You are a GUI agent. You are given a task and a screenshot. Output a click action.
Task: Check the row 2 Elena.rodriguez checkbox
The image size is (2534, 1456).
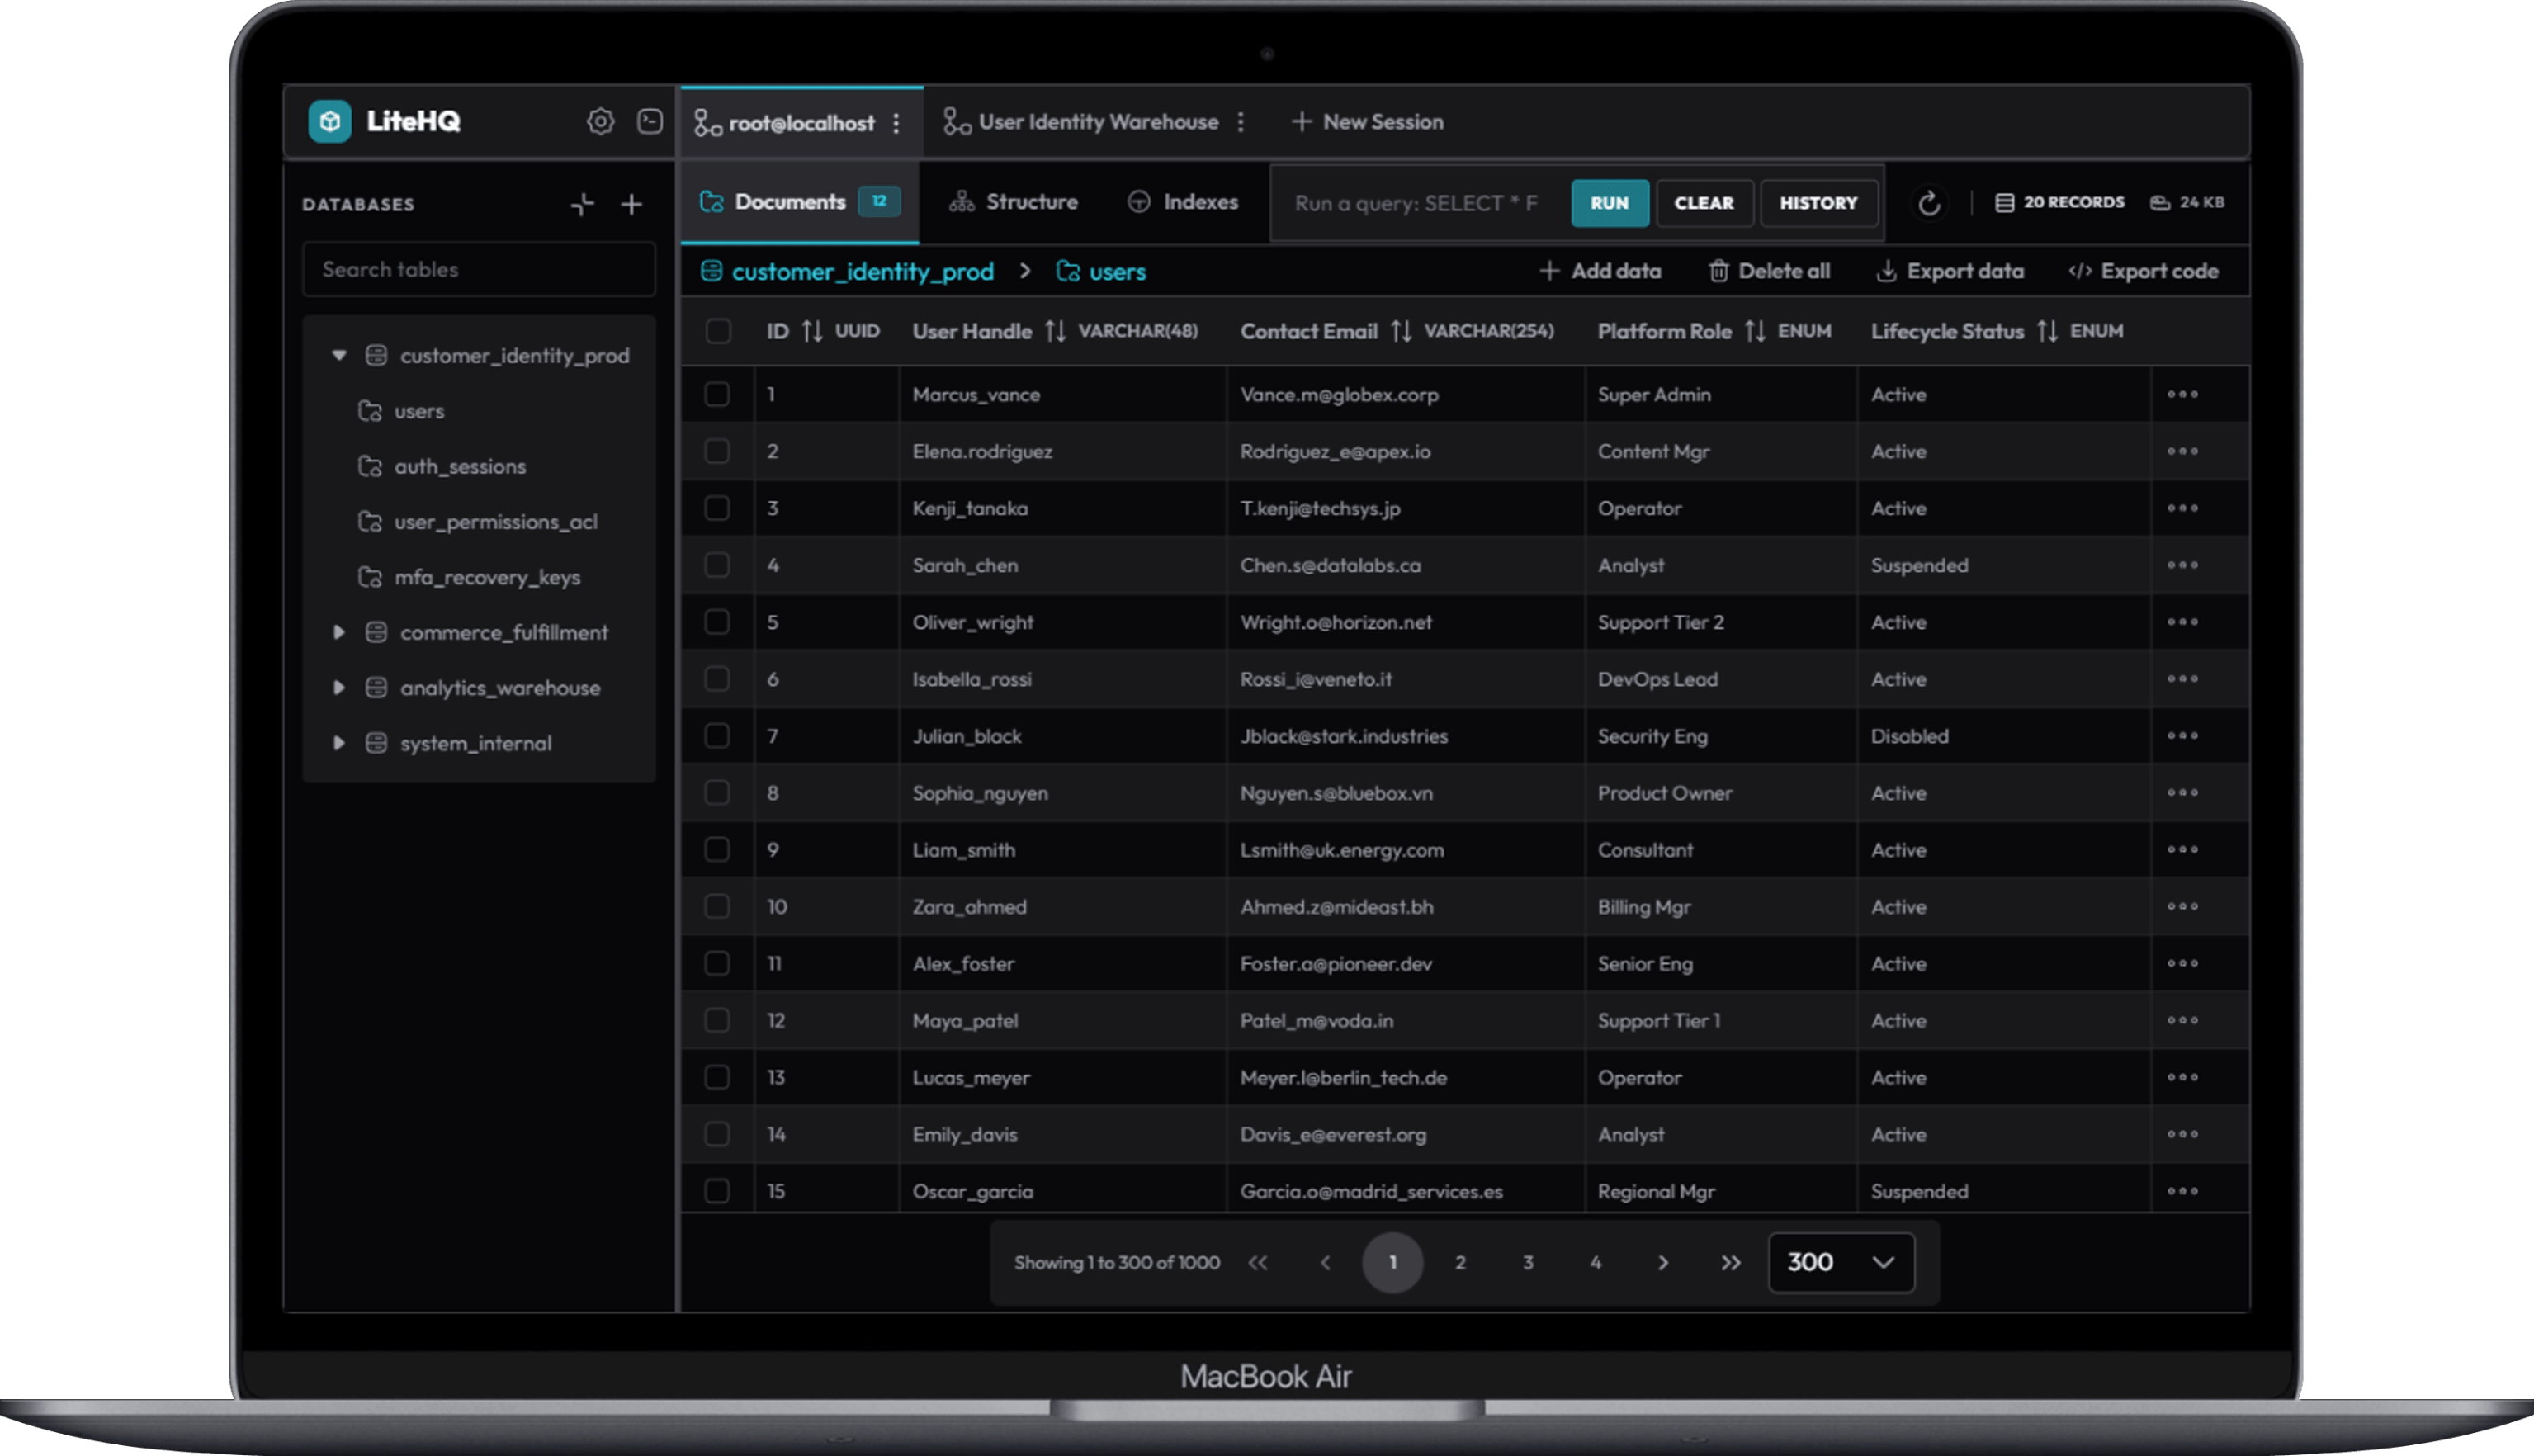click(x=717, y=451)
